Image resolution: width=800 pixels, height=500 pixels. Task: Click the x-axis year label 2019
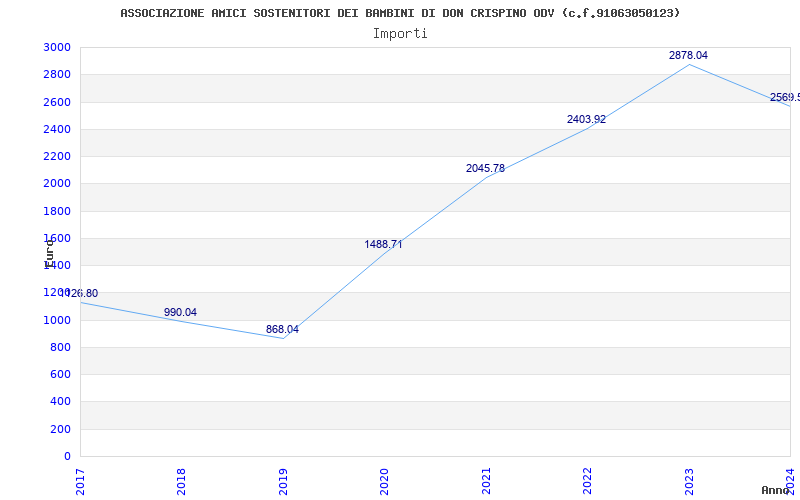click(283, 482)
